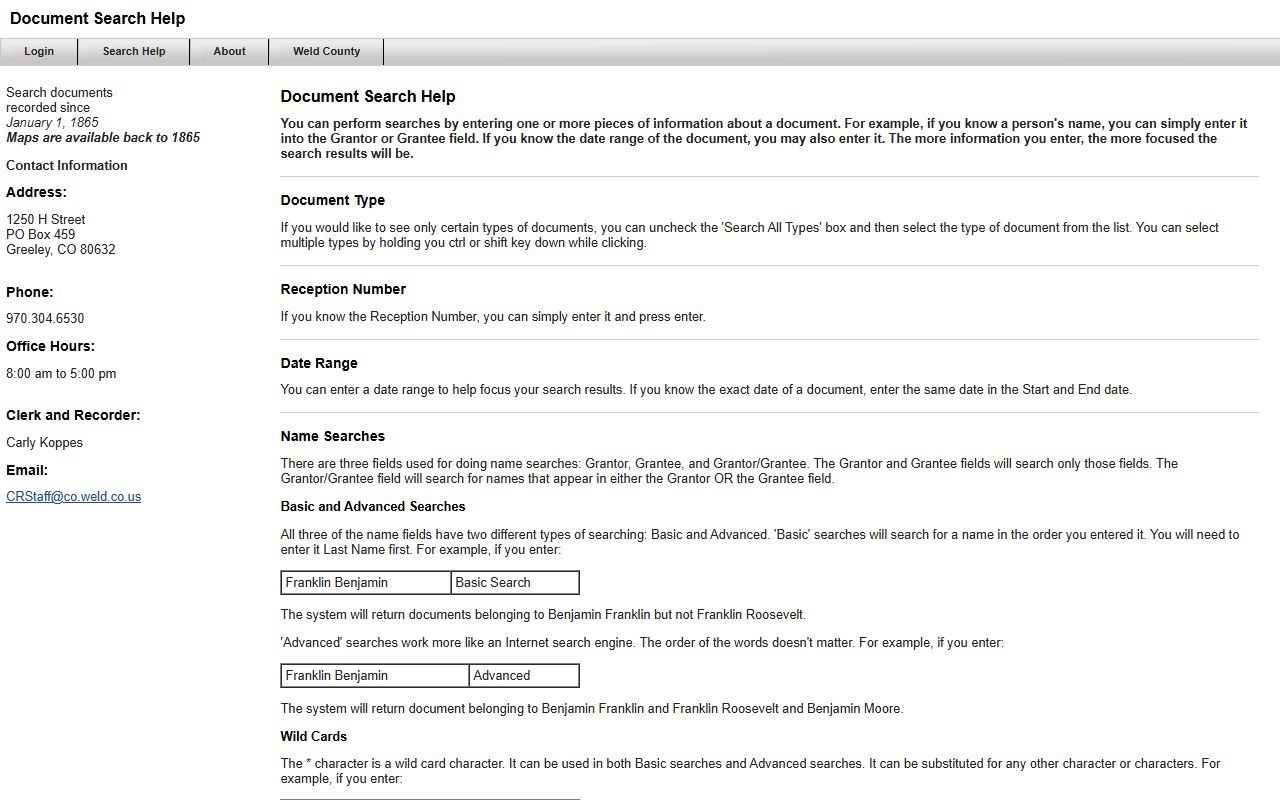Click the 'Basic and Advanced Searches' subheading
Viewport: 1280px width, 800px height.
pyautogui.click(x=373, y=507)
